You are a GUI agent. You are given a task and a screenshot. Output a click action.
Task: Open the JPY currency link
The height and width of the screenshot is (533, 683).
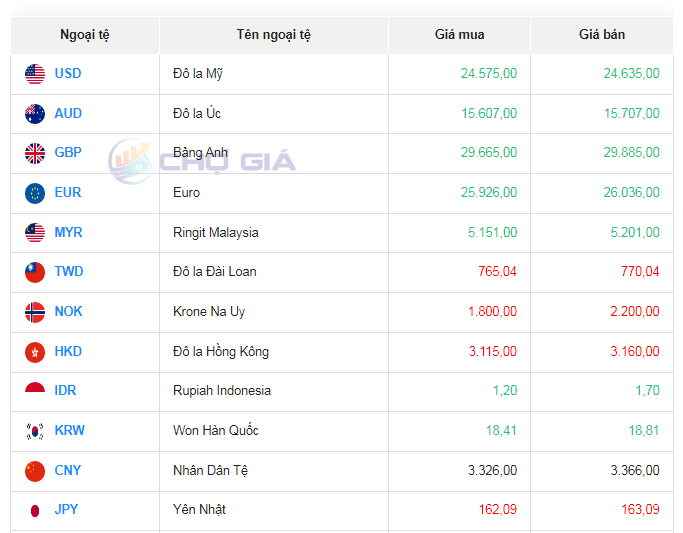point(66,510)
